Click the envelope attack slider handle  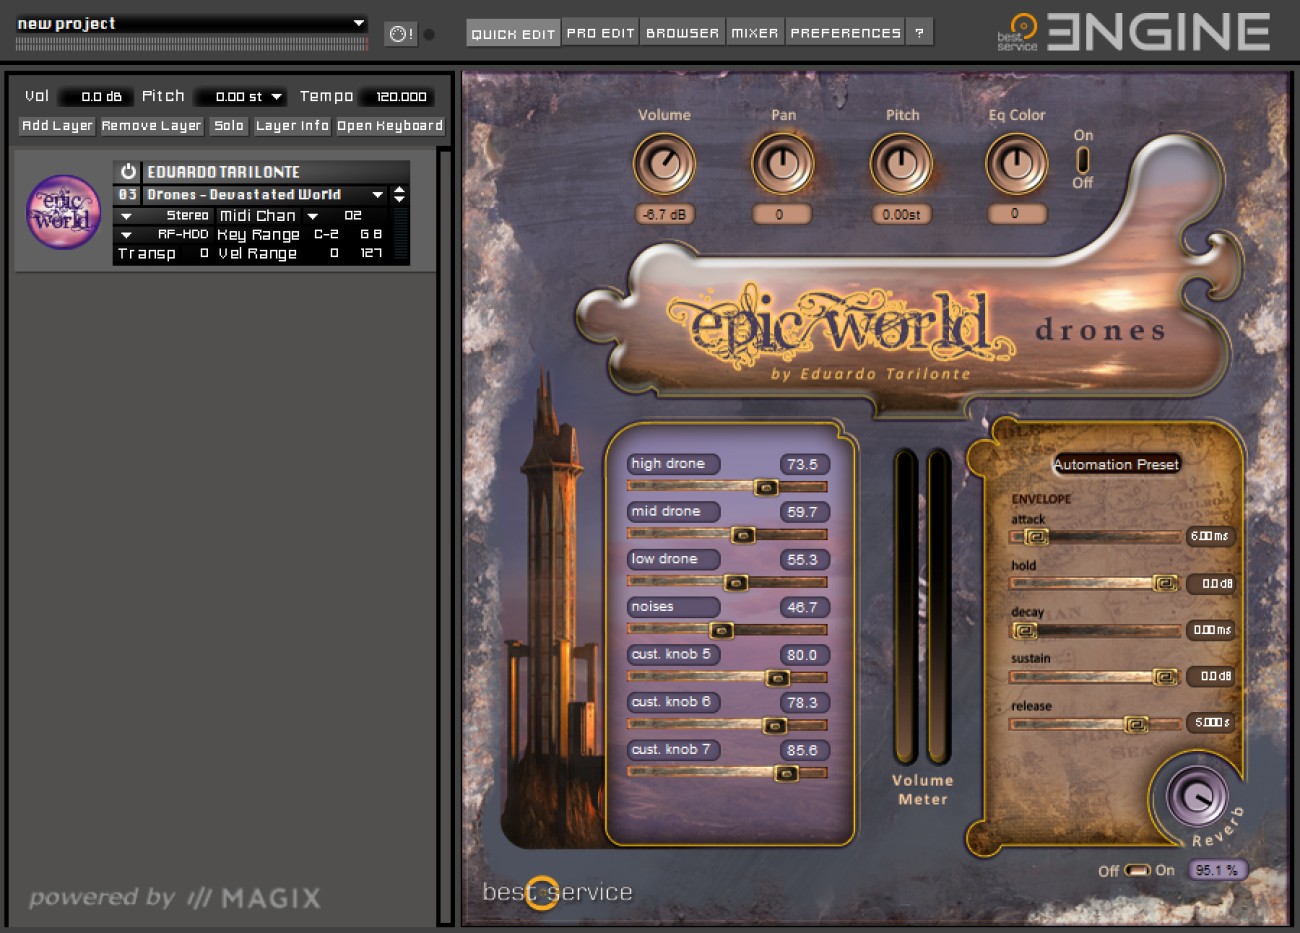pyautogui.click(x=1036, y=537)
